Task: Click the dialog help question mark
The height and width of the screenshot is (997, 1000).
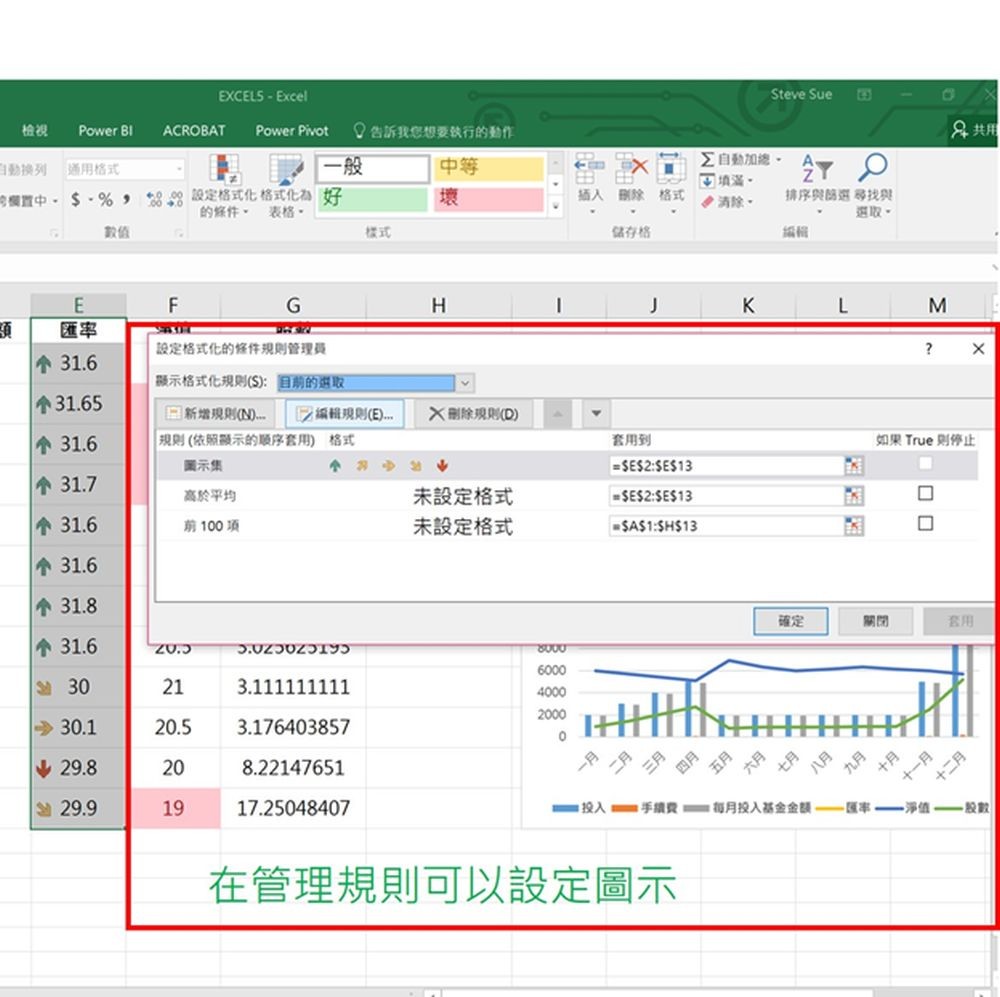Action: pos(929,349)
